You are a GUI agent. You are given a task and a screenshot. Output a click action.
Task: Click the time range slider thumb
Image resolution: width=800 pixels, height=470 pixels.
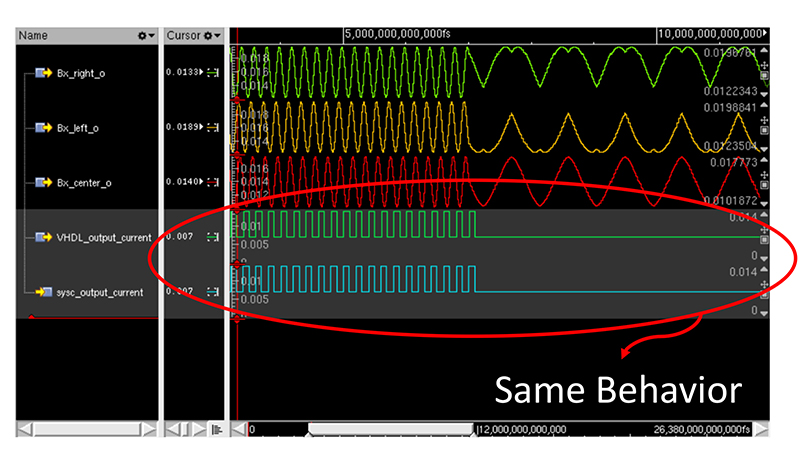click(x=391, y=429)
